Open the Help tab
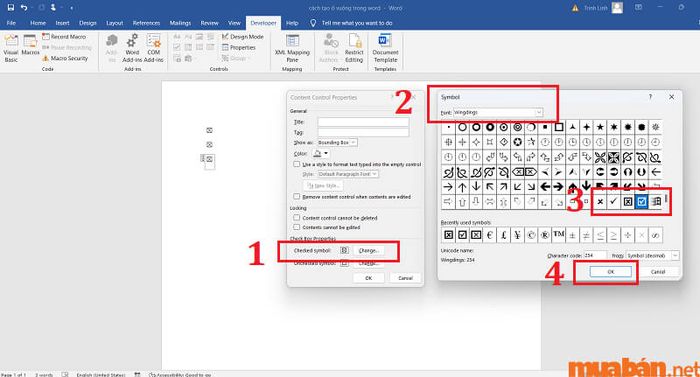The width and height of the screenshot is (700, 377). (x=292, y=23)
